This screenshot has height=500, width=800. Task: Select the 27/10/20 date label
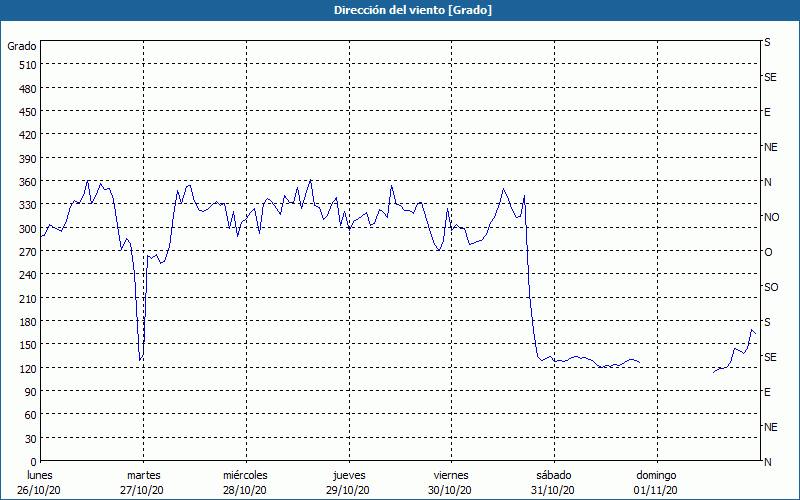142,490
